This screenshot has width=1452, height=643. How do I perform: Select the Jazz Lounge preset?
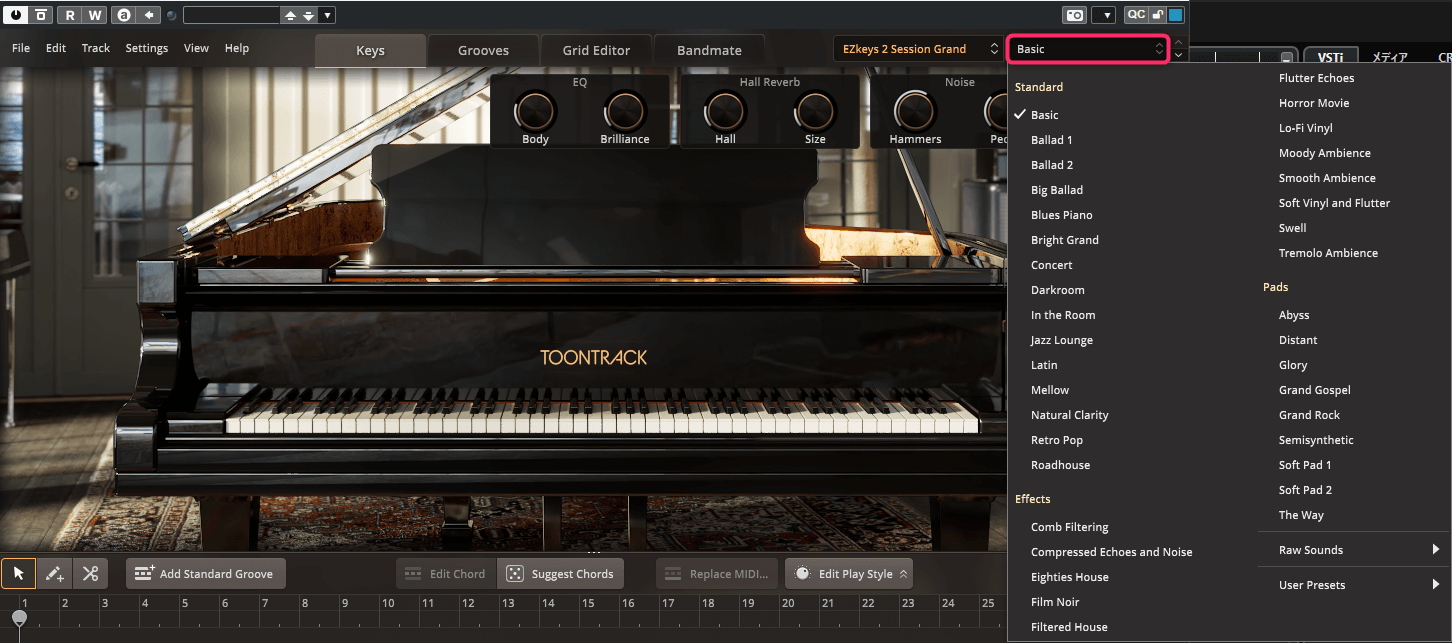click(x=1062, y=339)
